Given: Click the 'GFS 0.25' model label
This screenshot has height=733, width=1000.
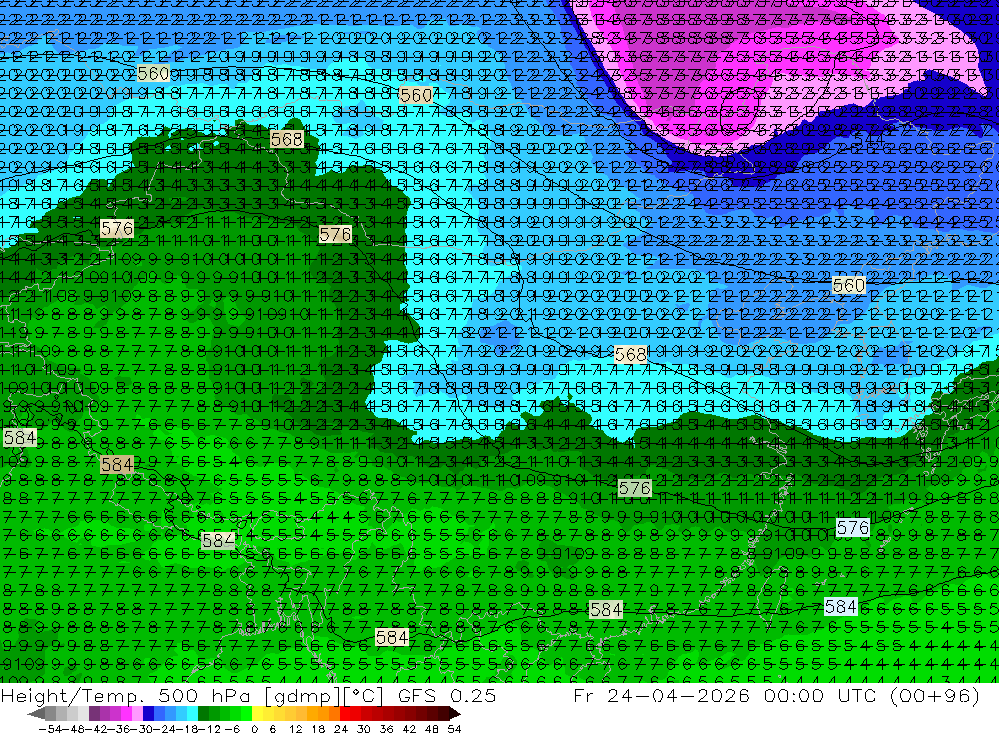Looking at the screenshot, I should point(447,696).
